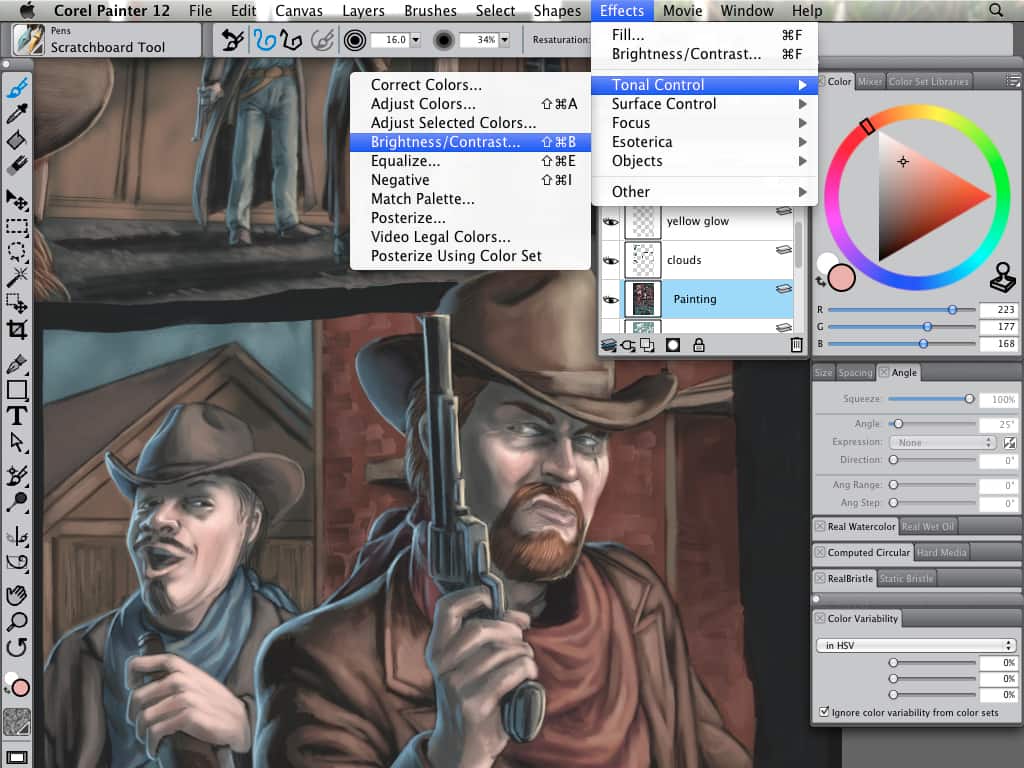
Task: Hide the yellow glow layer
Action: click(611, 222)
